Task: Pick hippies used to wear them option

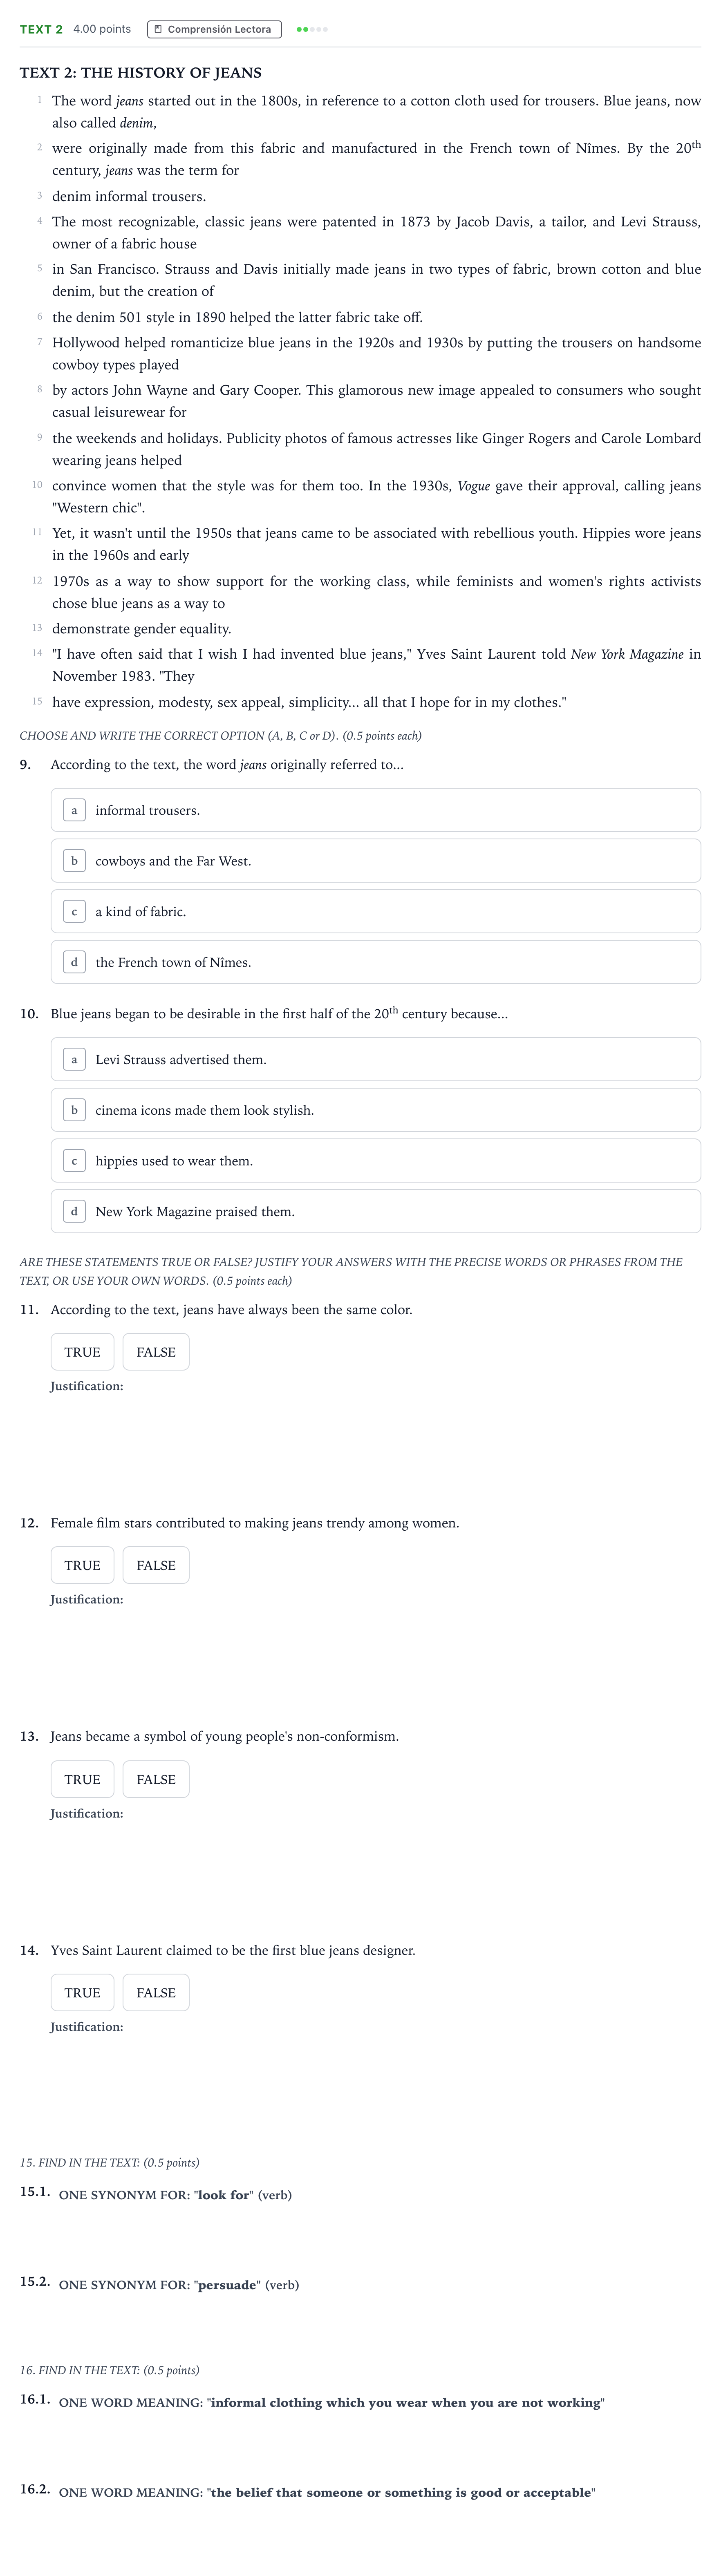Action: (375, 1161)
